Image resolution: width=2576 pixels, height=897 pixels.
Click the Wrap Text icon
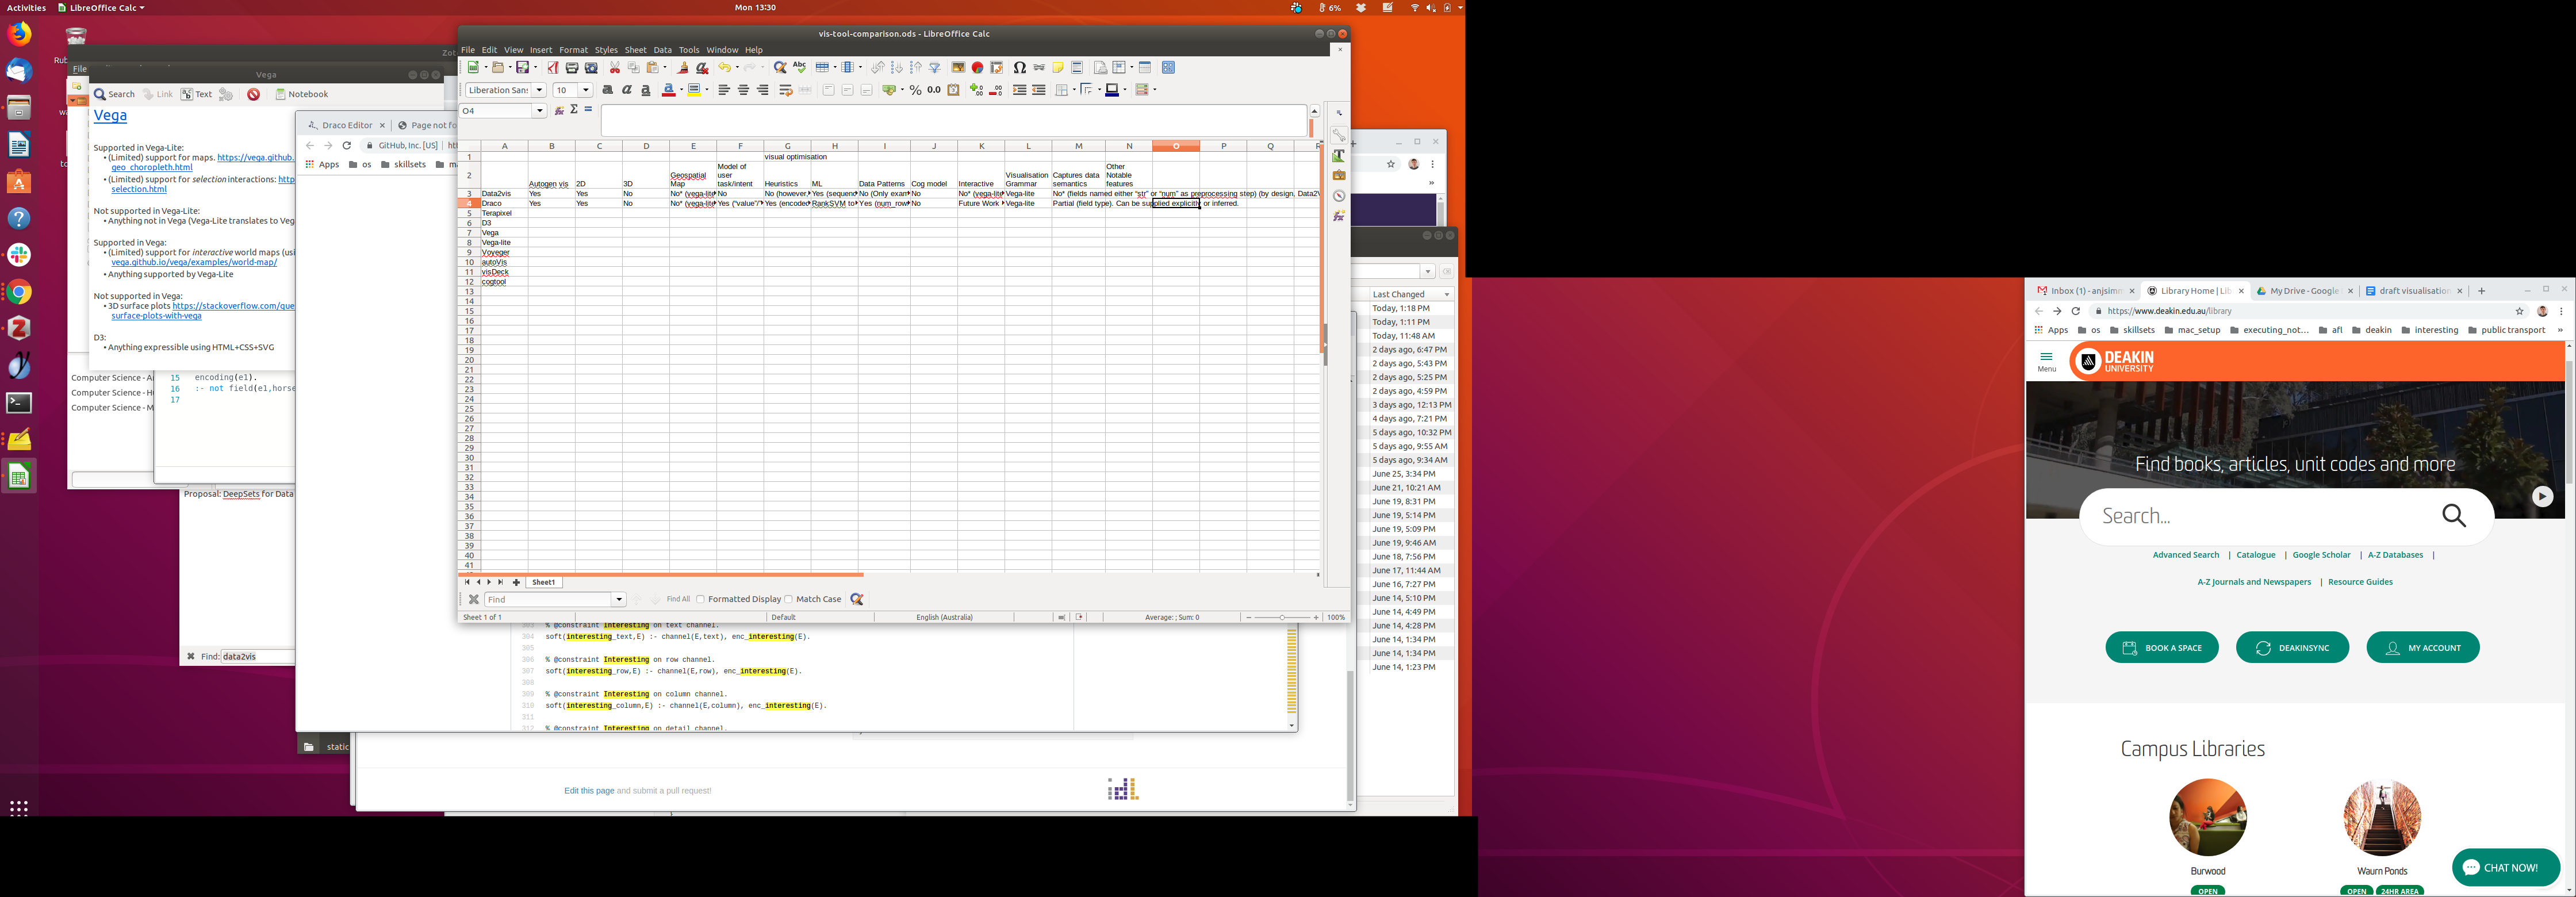(786, 90)
